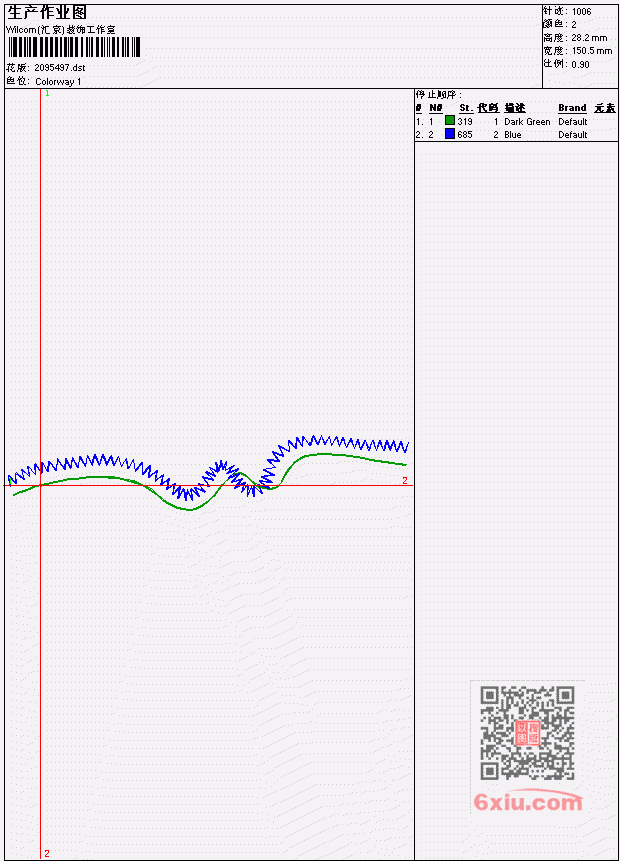Click 'Default' brand in the Blue row
This screenshot has width=620, height=861.
point(573,135)
